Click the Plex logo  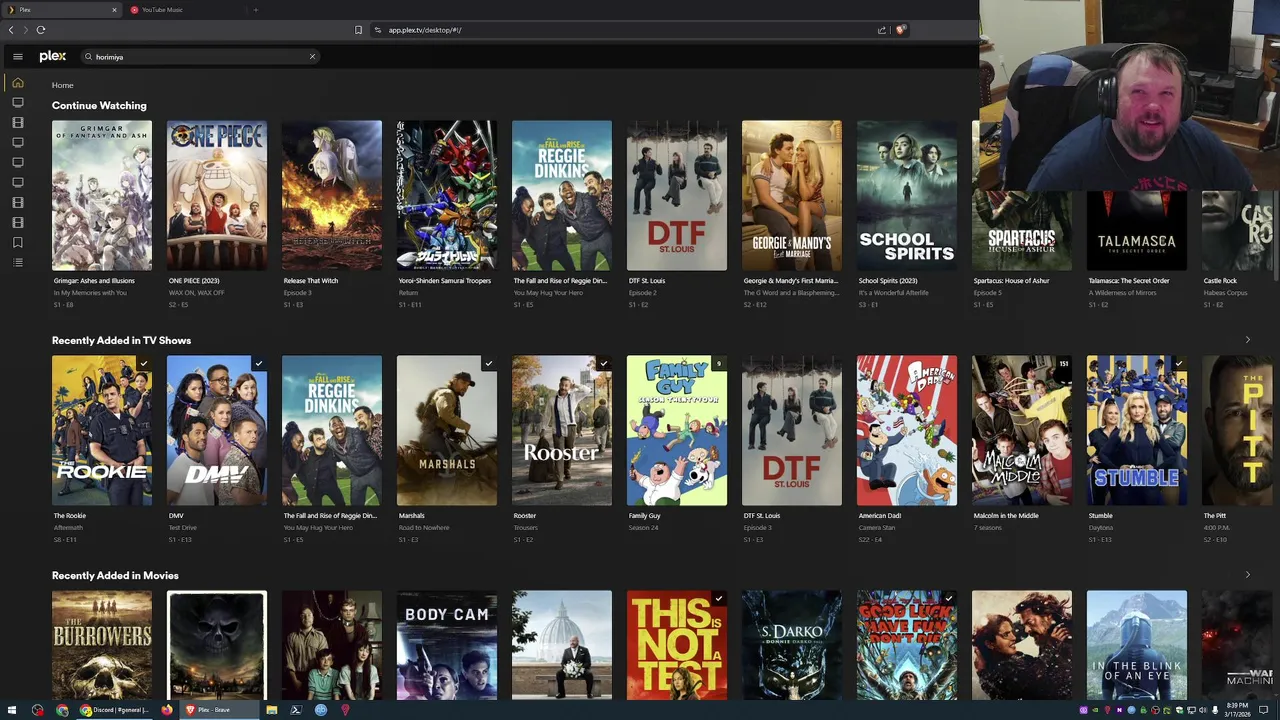(53, 57)
